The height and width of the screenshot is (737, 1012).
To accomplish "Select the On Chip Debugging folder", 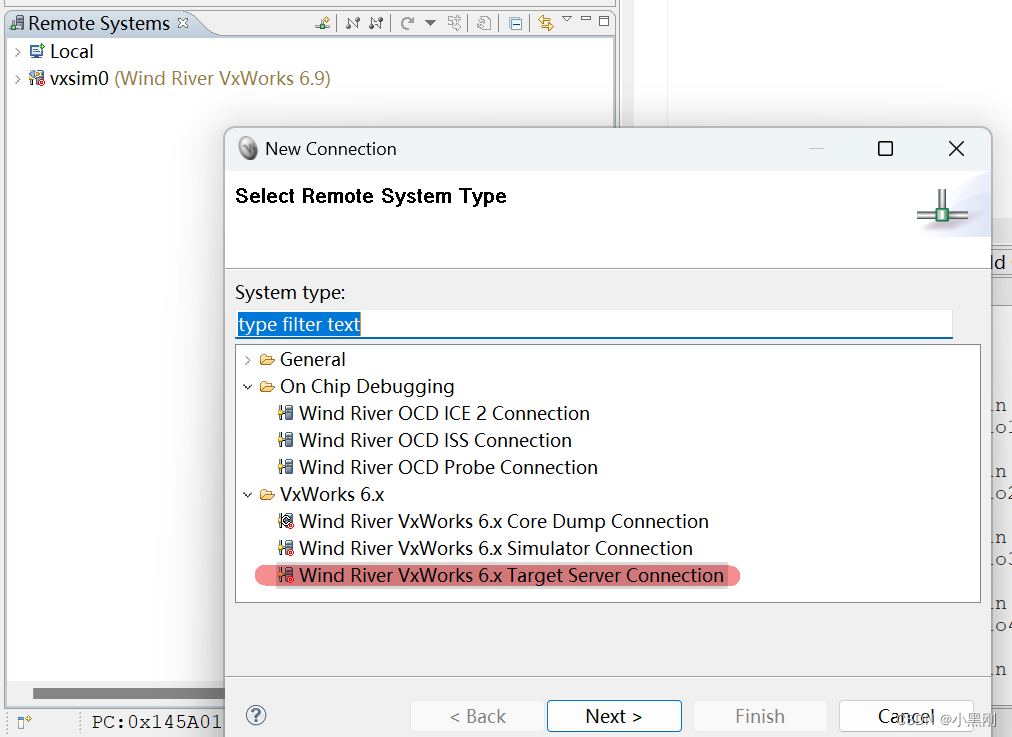I will 367,387.
